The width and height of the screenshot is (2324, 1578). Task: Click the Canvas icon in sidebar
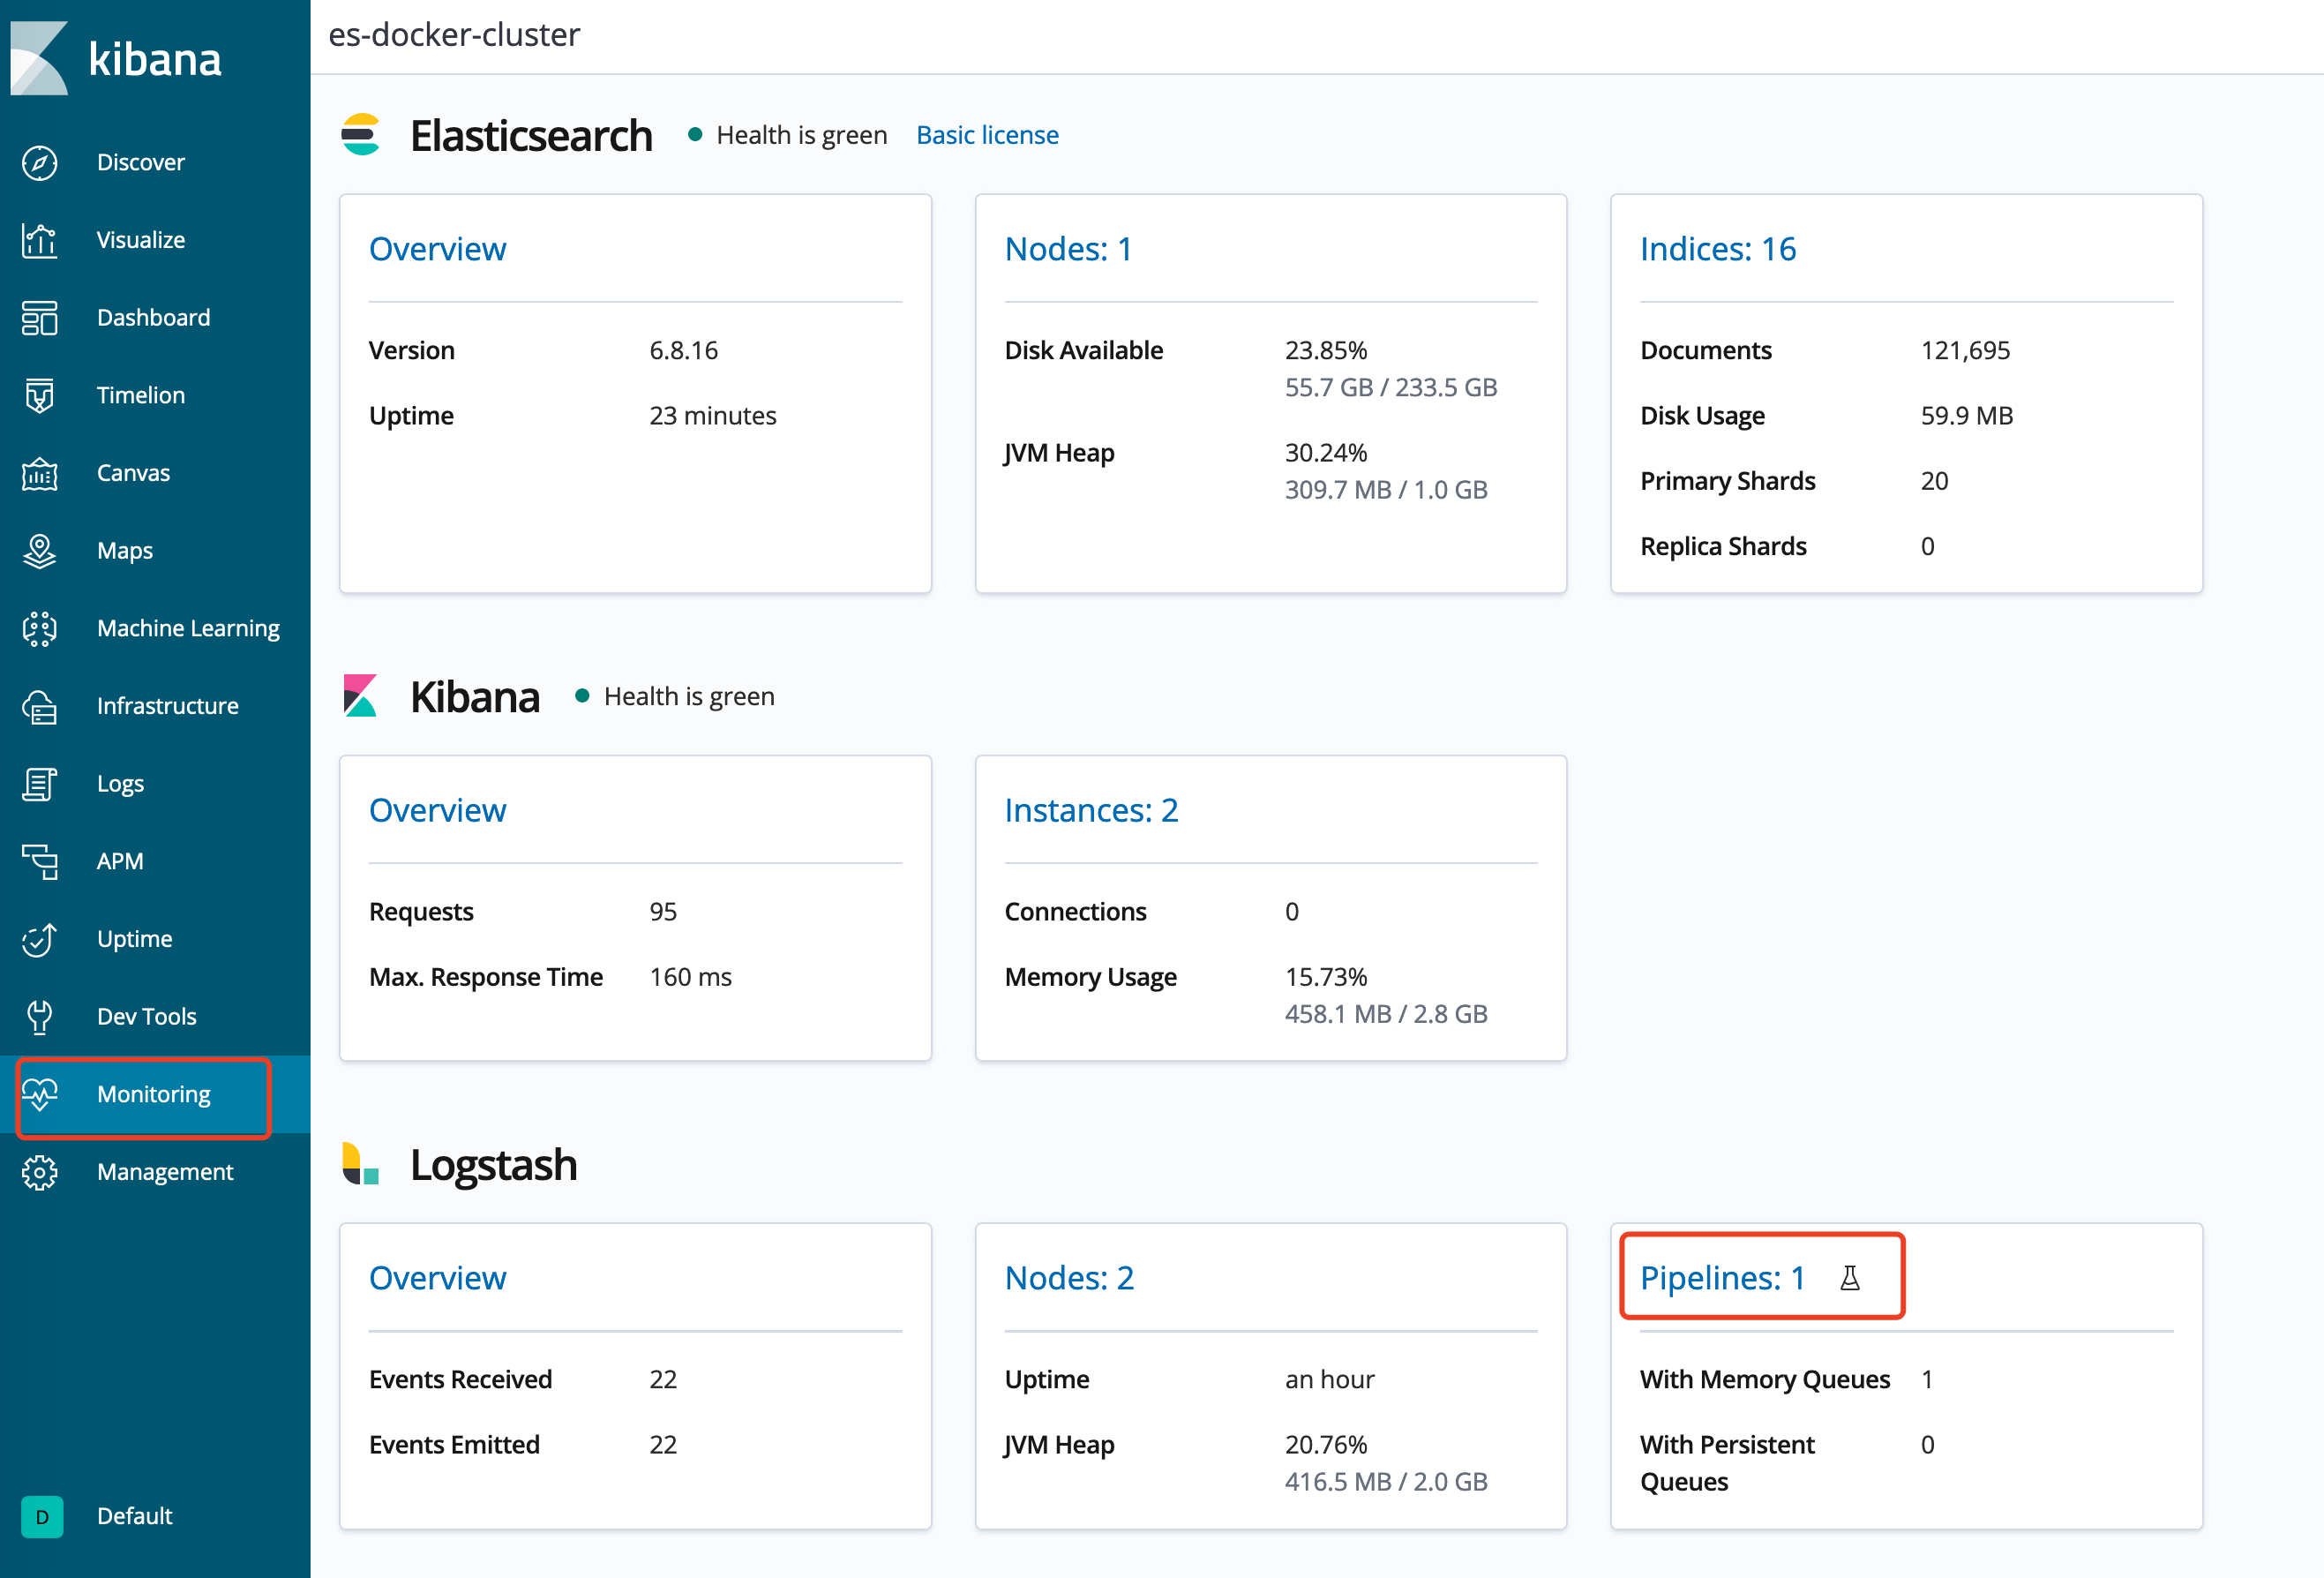pyautogui.click(x=40, y=473)
